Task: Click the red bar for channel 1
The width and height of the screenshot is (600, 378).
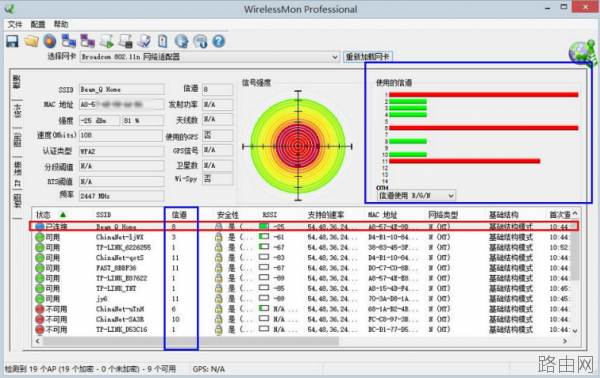Action: (x=484, y=94)
